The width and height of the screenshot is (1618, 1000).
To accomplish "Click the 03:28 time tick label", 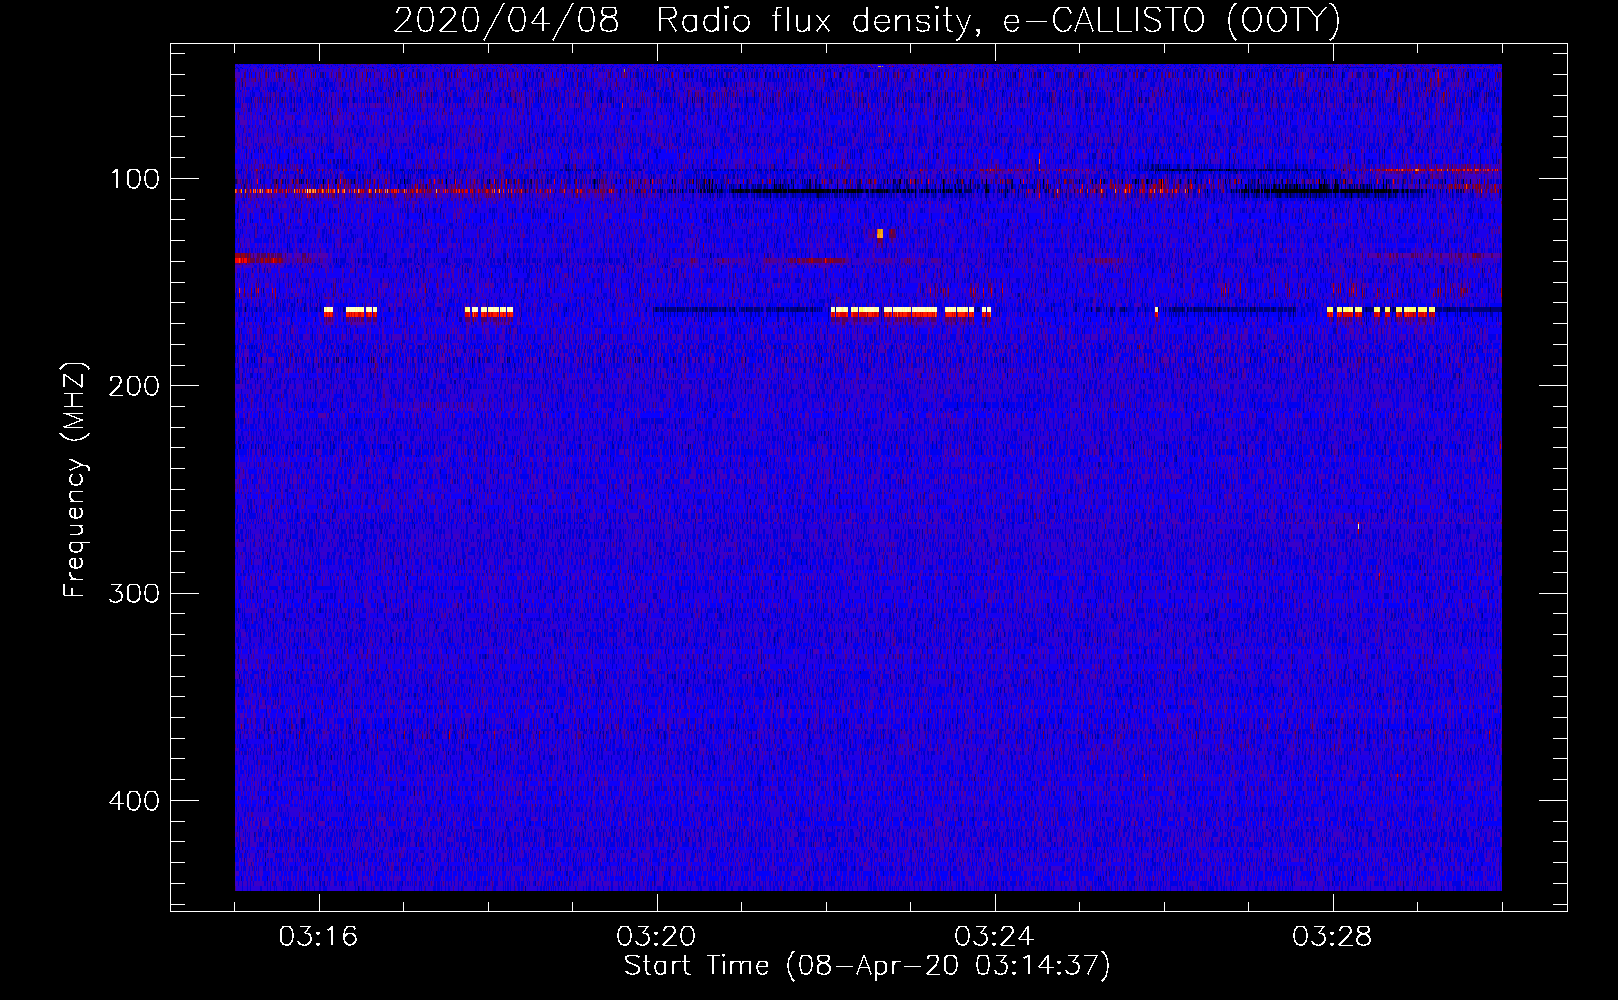I will 1332,937.
